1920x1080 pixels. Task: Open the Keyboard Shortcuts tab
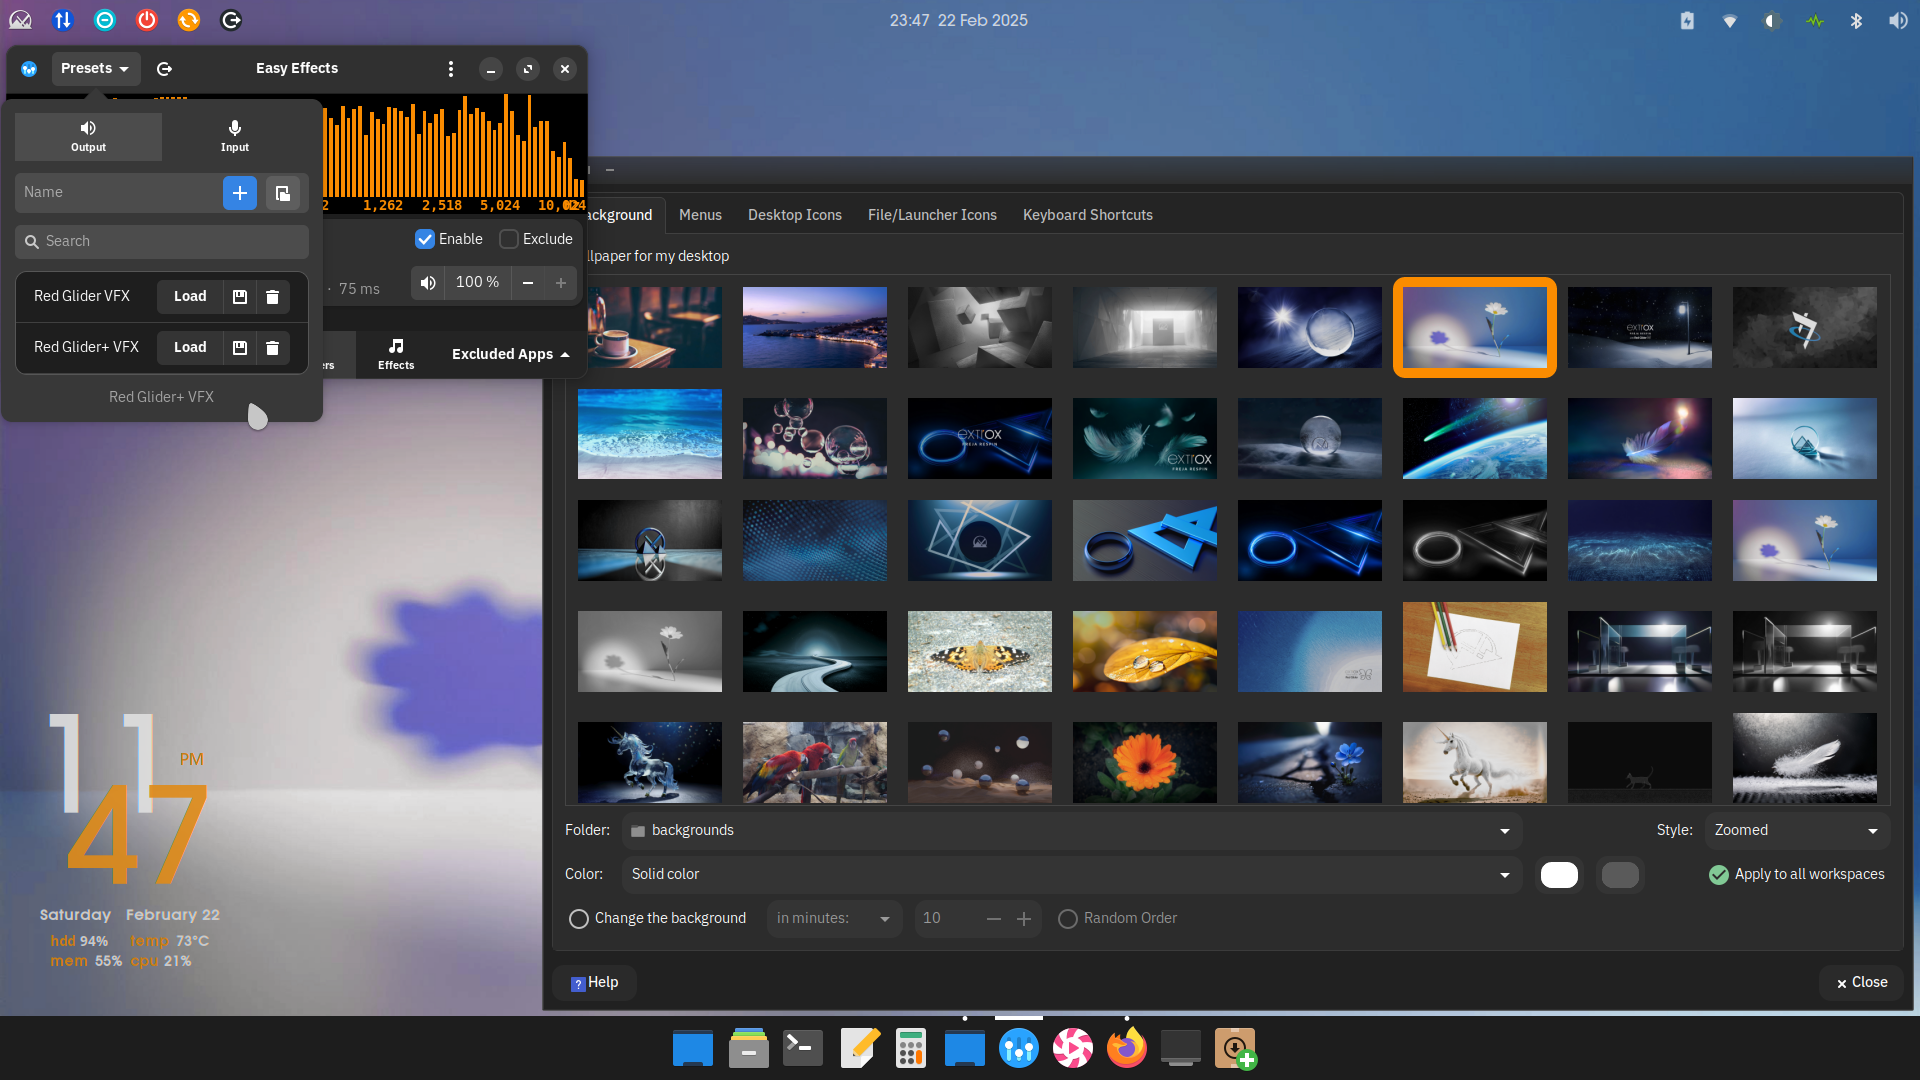(1087, 215)
